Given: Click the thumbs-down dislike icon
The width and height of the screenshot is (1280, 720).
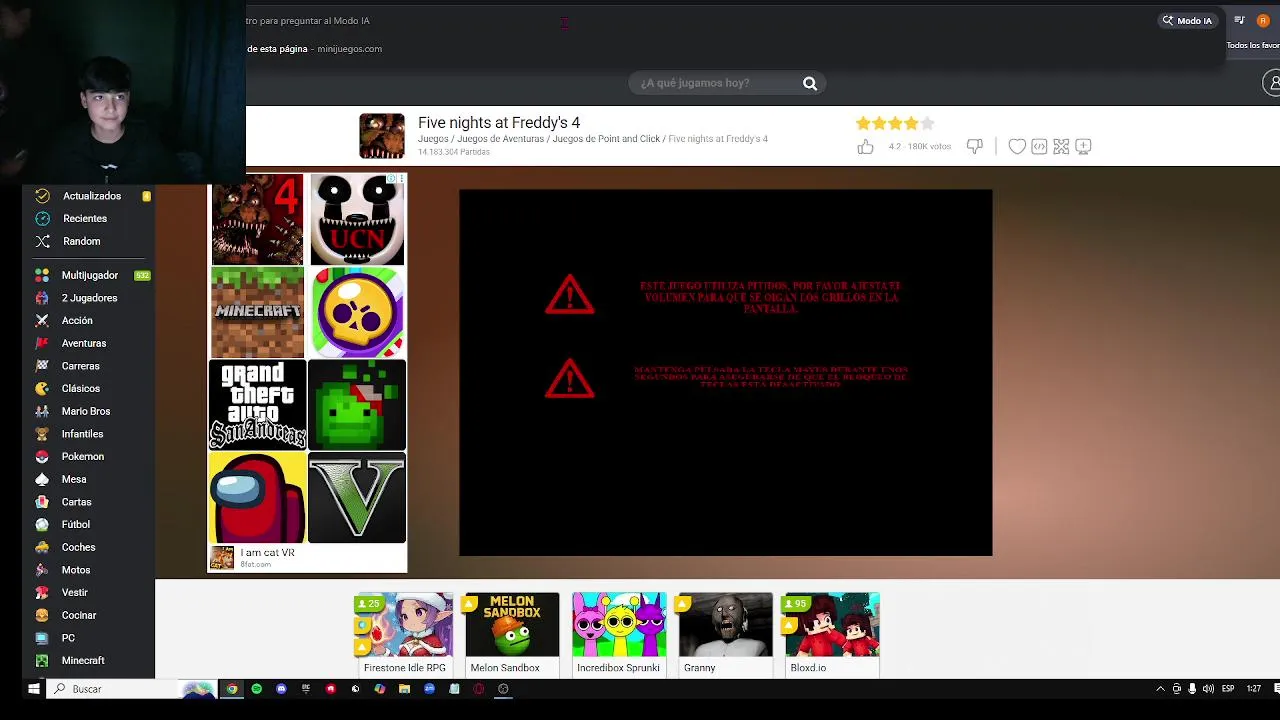Looking at the screenshot, I should click(x=974, y=147).
